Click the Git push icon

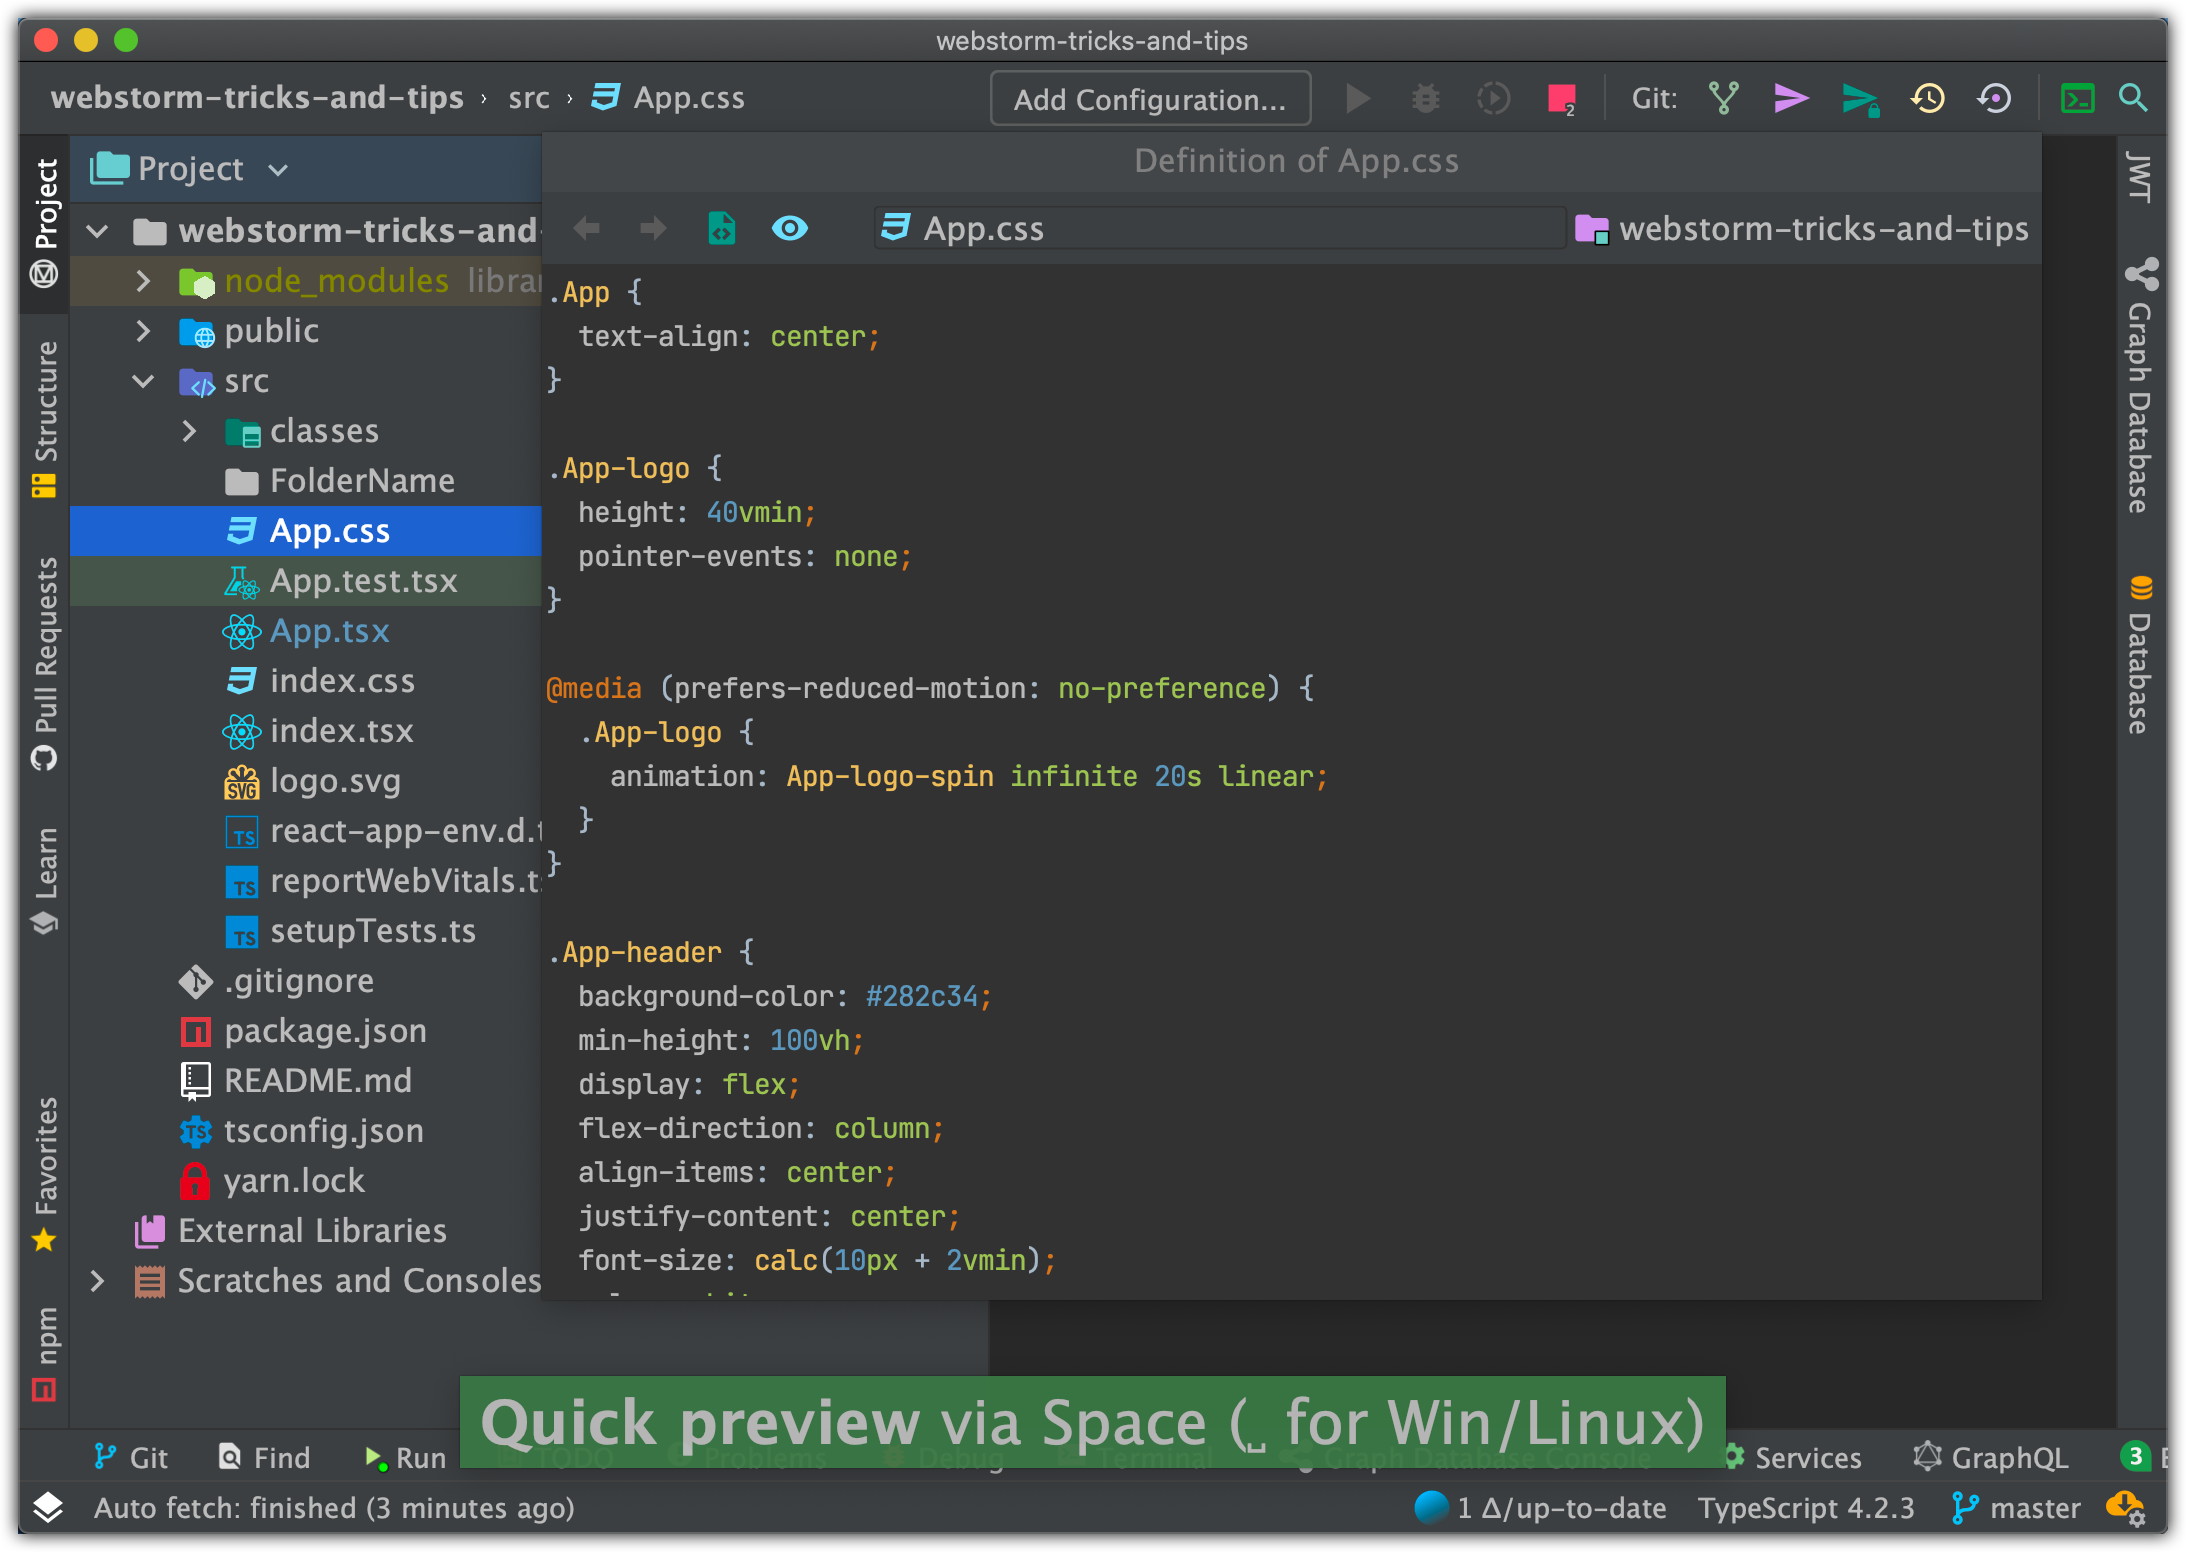tap(1859, 99)
